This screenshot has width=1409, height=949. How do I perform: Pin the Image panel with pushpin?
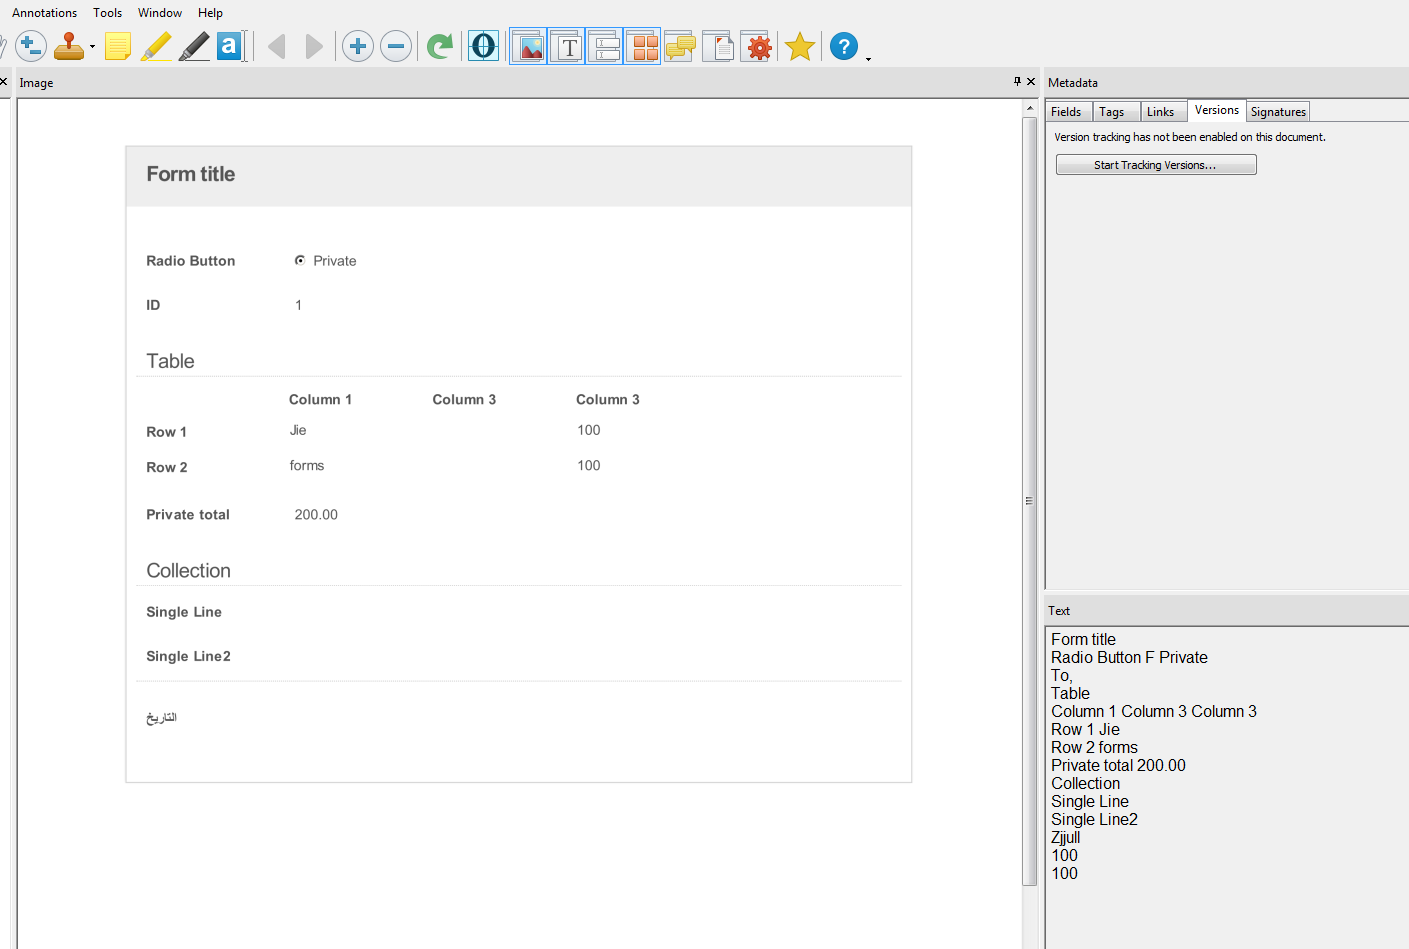coord(1017,82)
